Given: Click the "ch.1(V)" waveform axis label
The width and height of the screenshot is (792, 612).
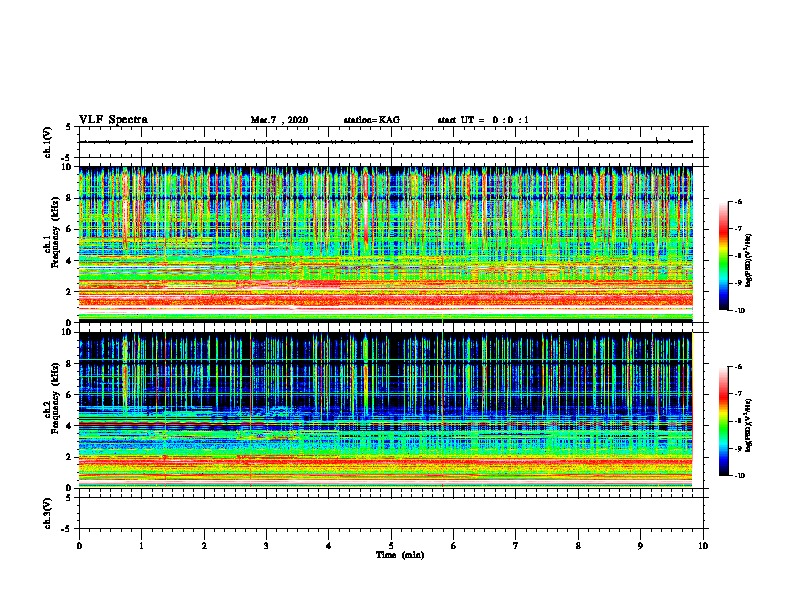Looking at the screenshot, I should 47,142.
